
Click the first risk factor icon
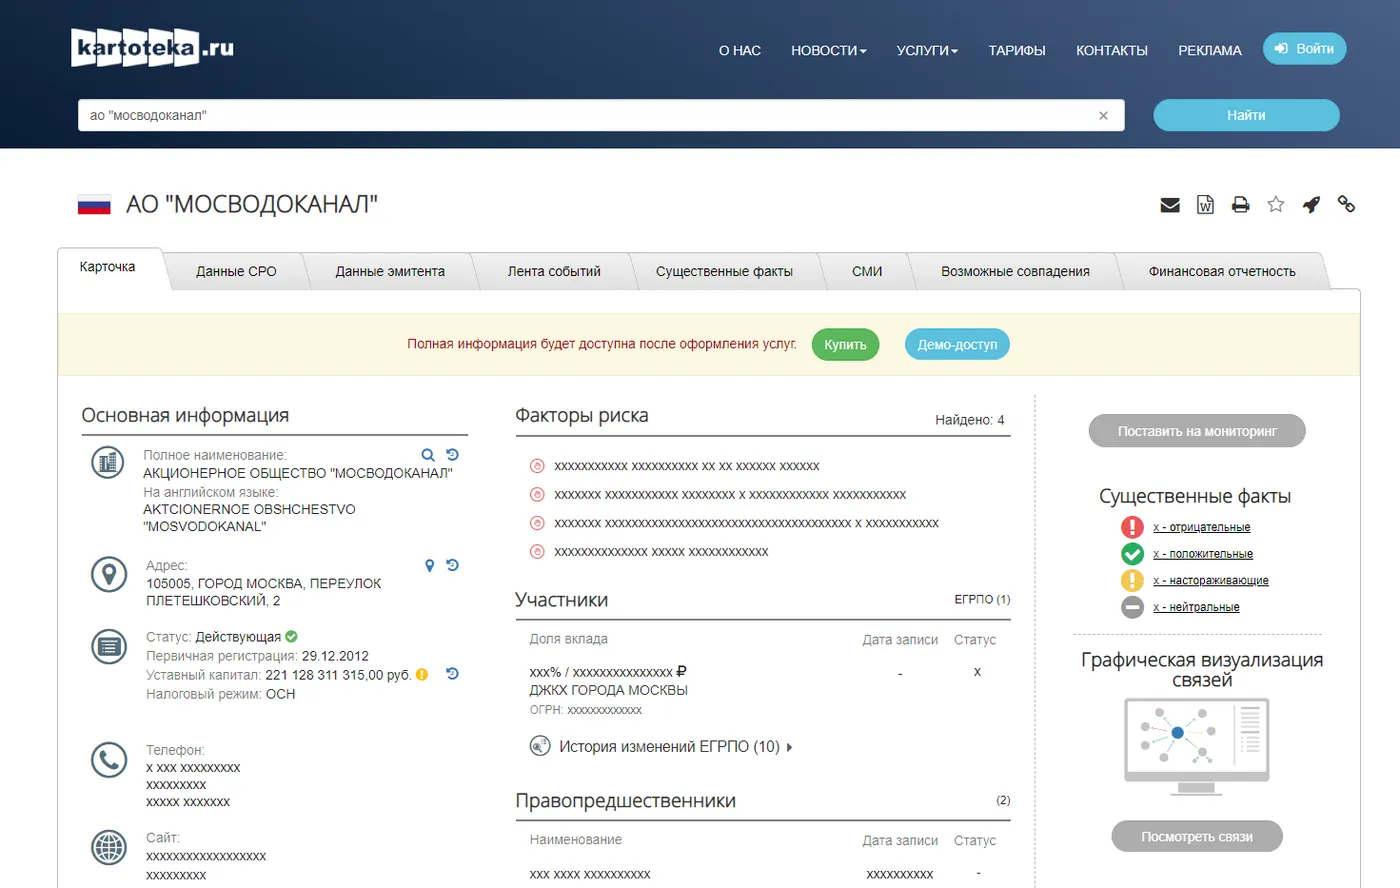(x=537, y=466)
